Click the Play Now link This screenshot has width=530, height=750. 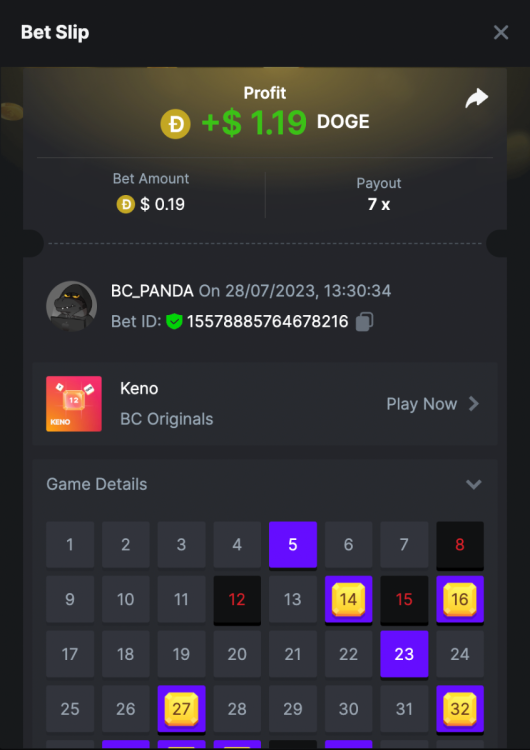click(x=421, y=404)
